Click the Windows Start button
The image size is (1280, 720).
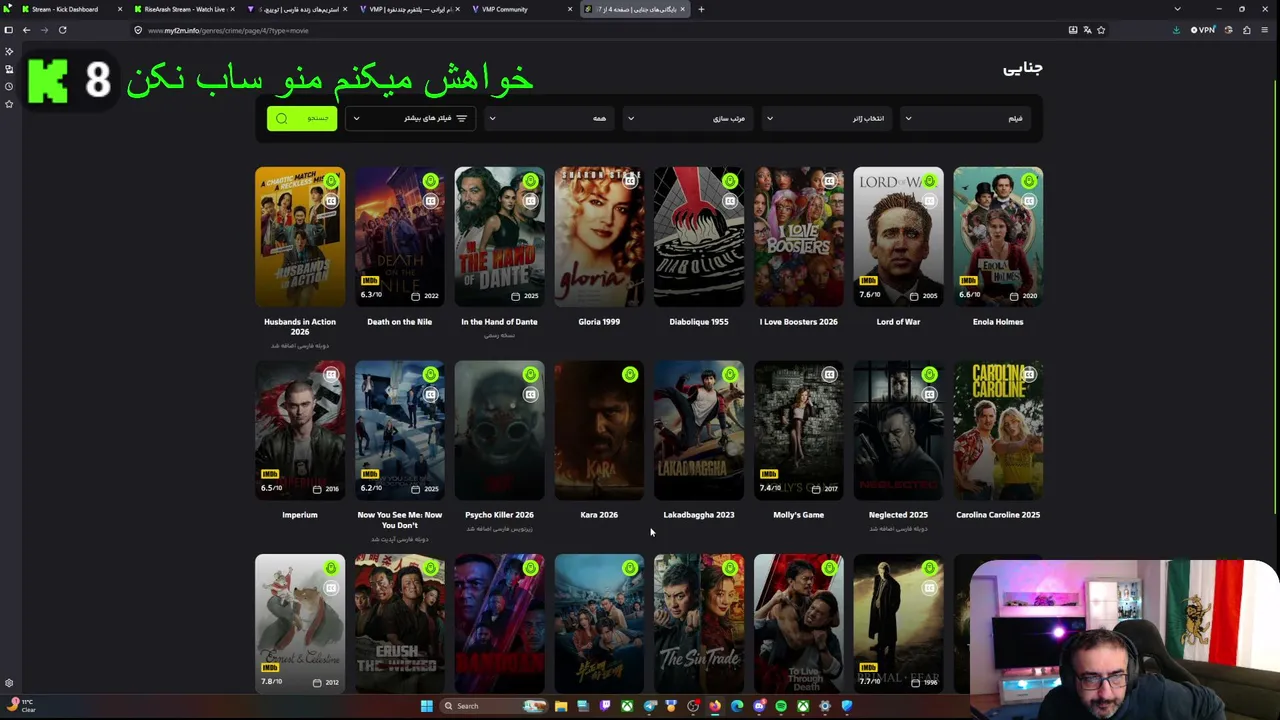point(427,706)
